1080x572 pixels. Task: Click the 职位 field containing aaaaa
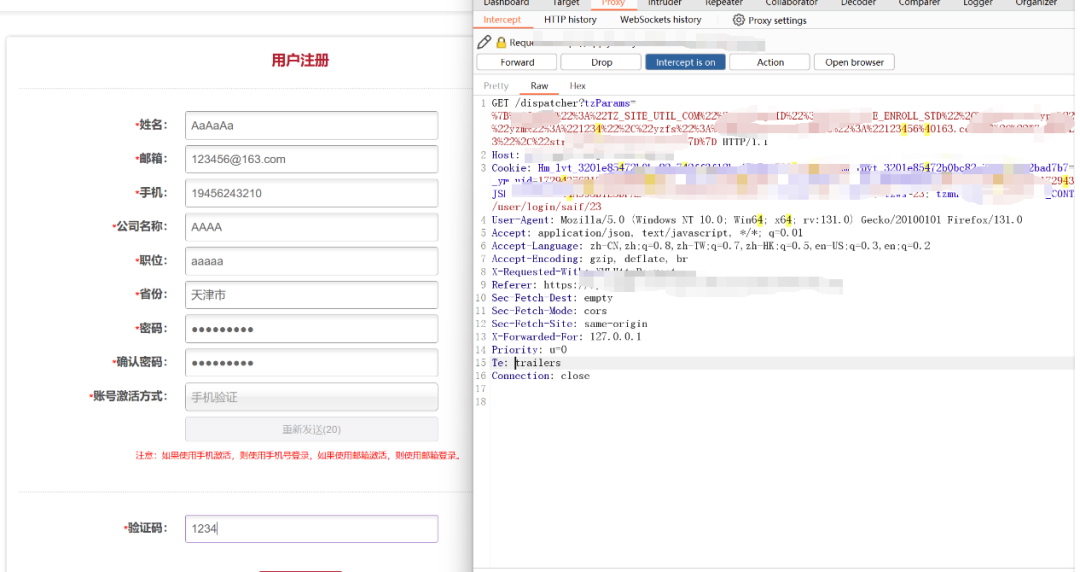[311, 261]
